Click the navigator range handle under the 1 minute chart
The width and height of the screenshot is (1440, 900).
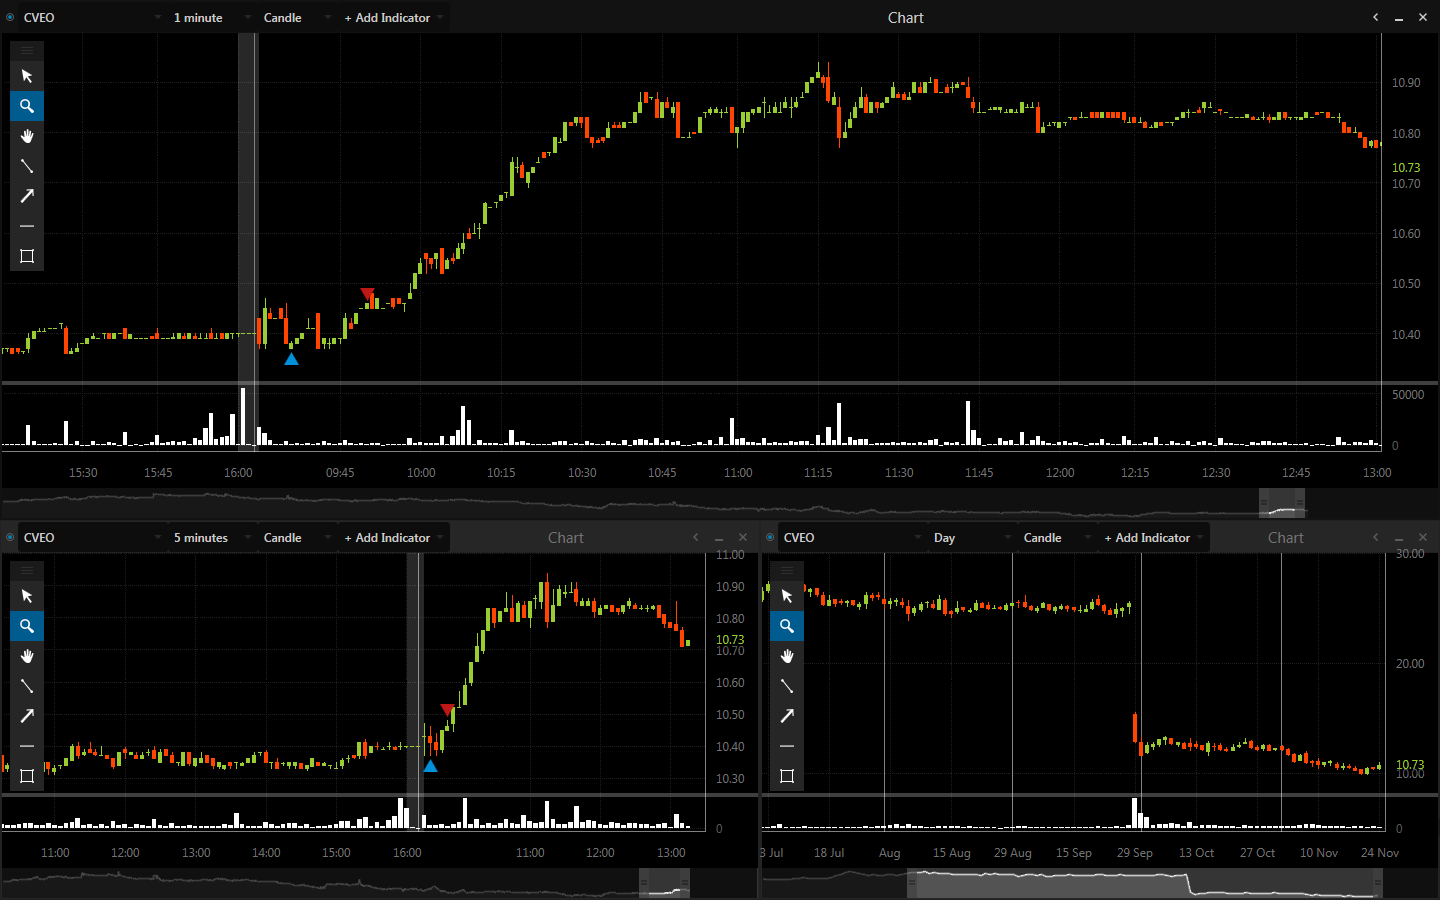coord(1282,503)
